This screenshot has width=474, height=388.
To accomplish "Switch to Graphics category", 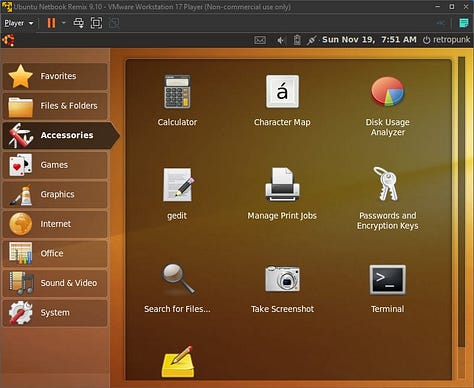I will (x=55, y=194).
